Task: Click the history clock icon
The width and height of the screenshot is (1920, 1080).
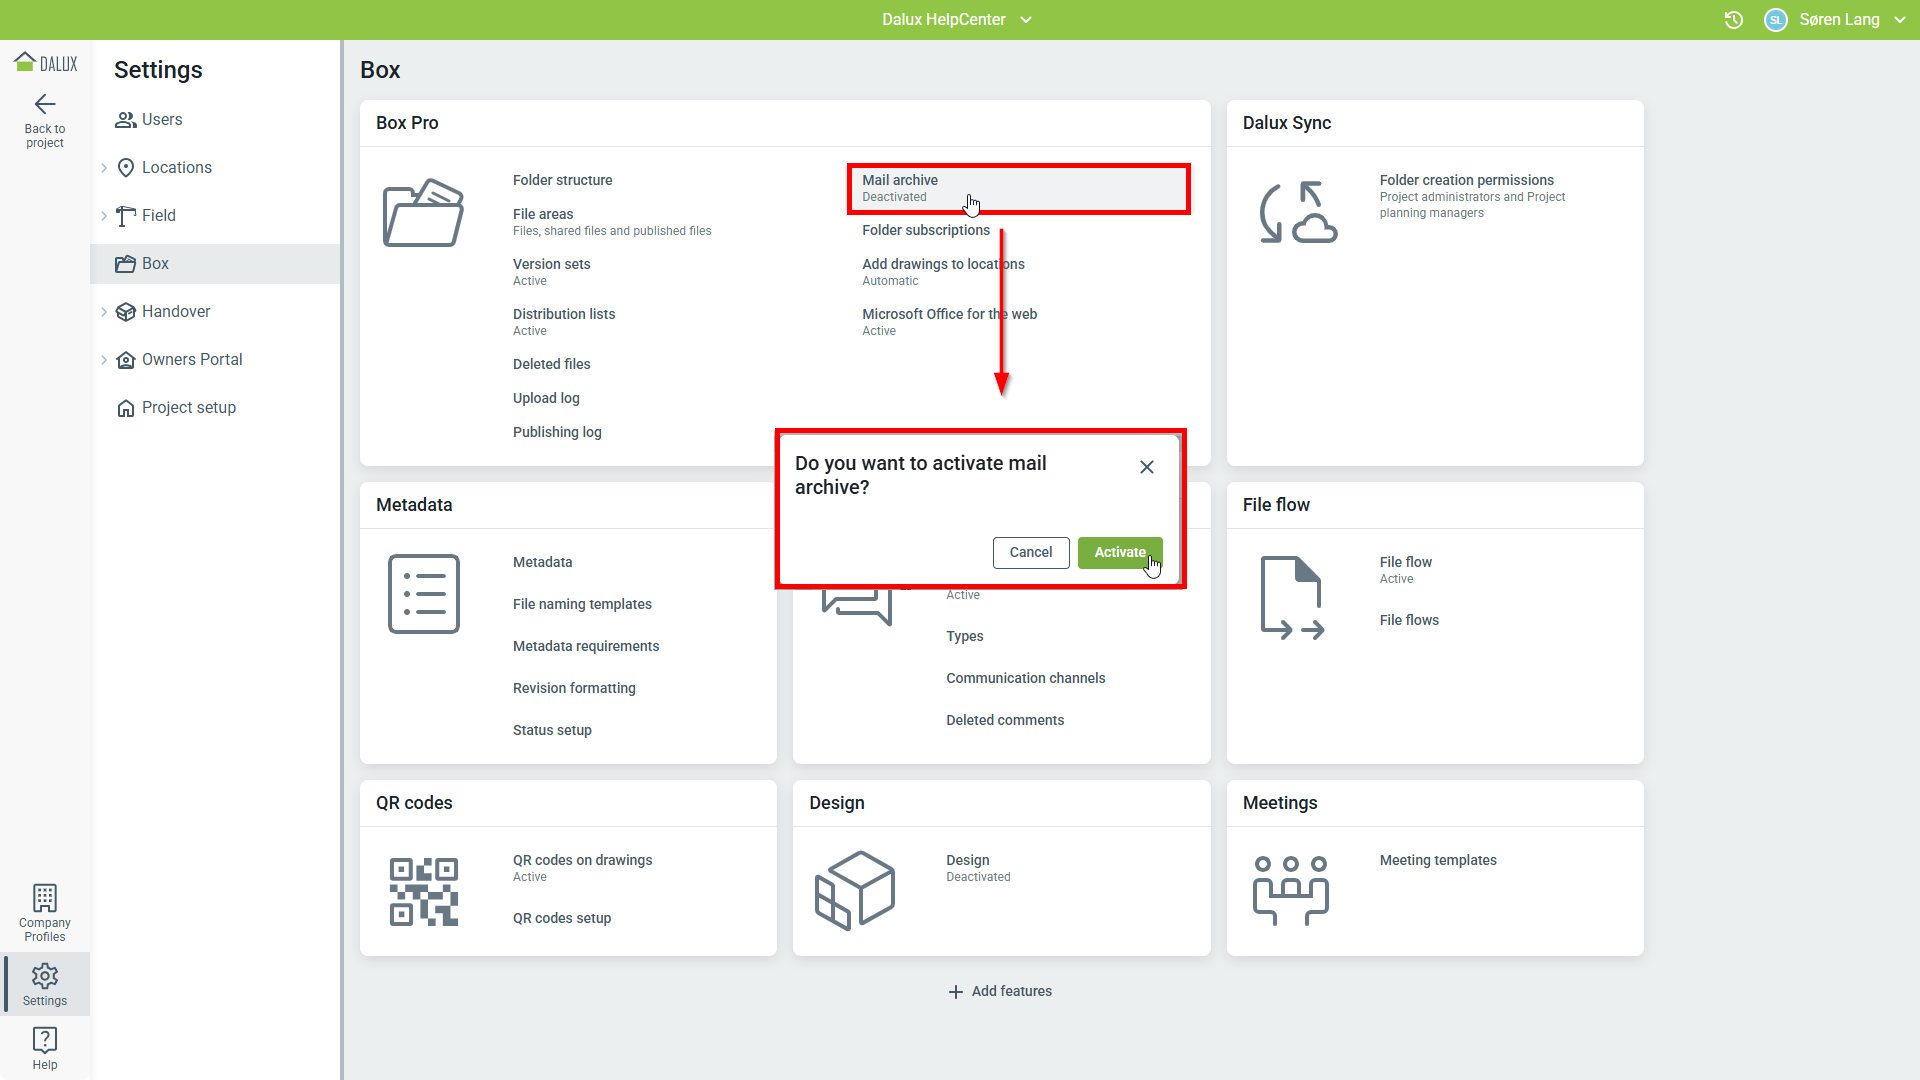Action: (x=1734, y=20)
